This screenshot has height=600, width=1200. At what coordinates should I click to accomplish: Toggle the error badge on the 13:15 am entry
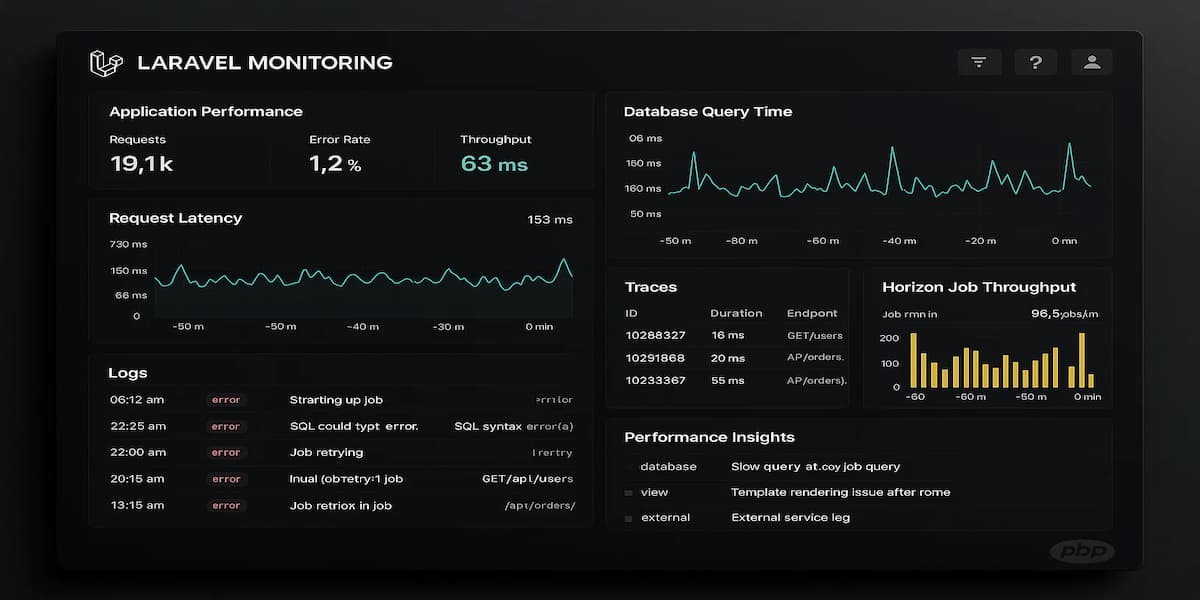pos(225,505)
